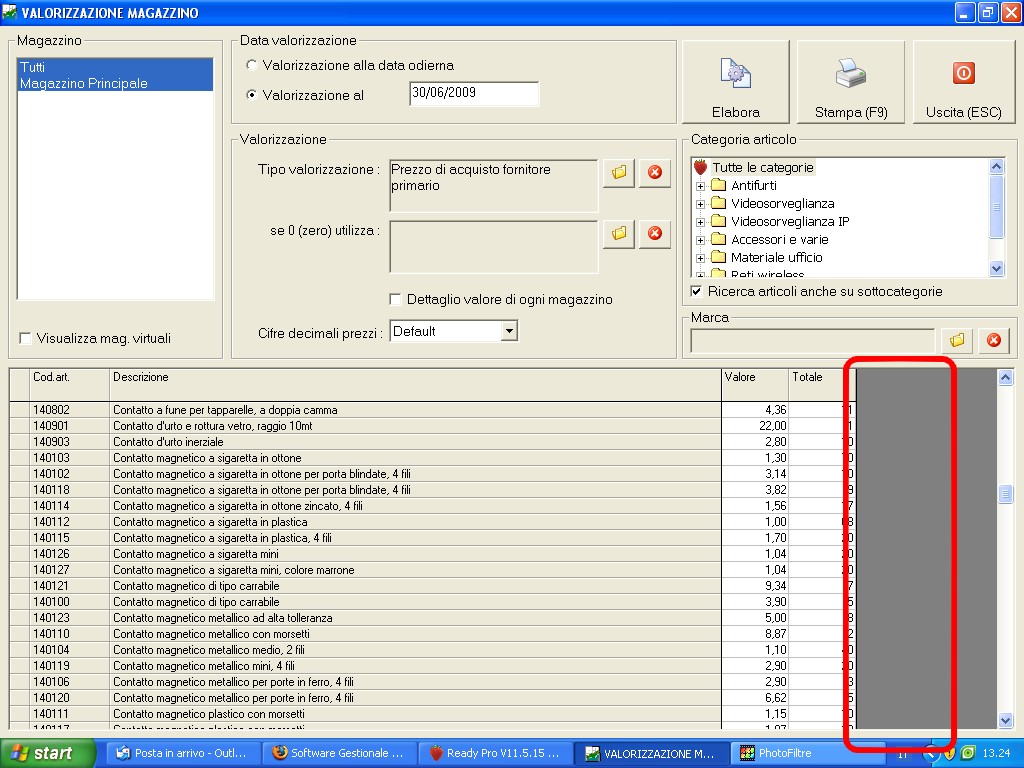The width and height of the screenshot is (1024, 768).
Task: Click the 'Totale' column header
Action: click(822, 385)
